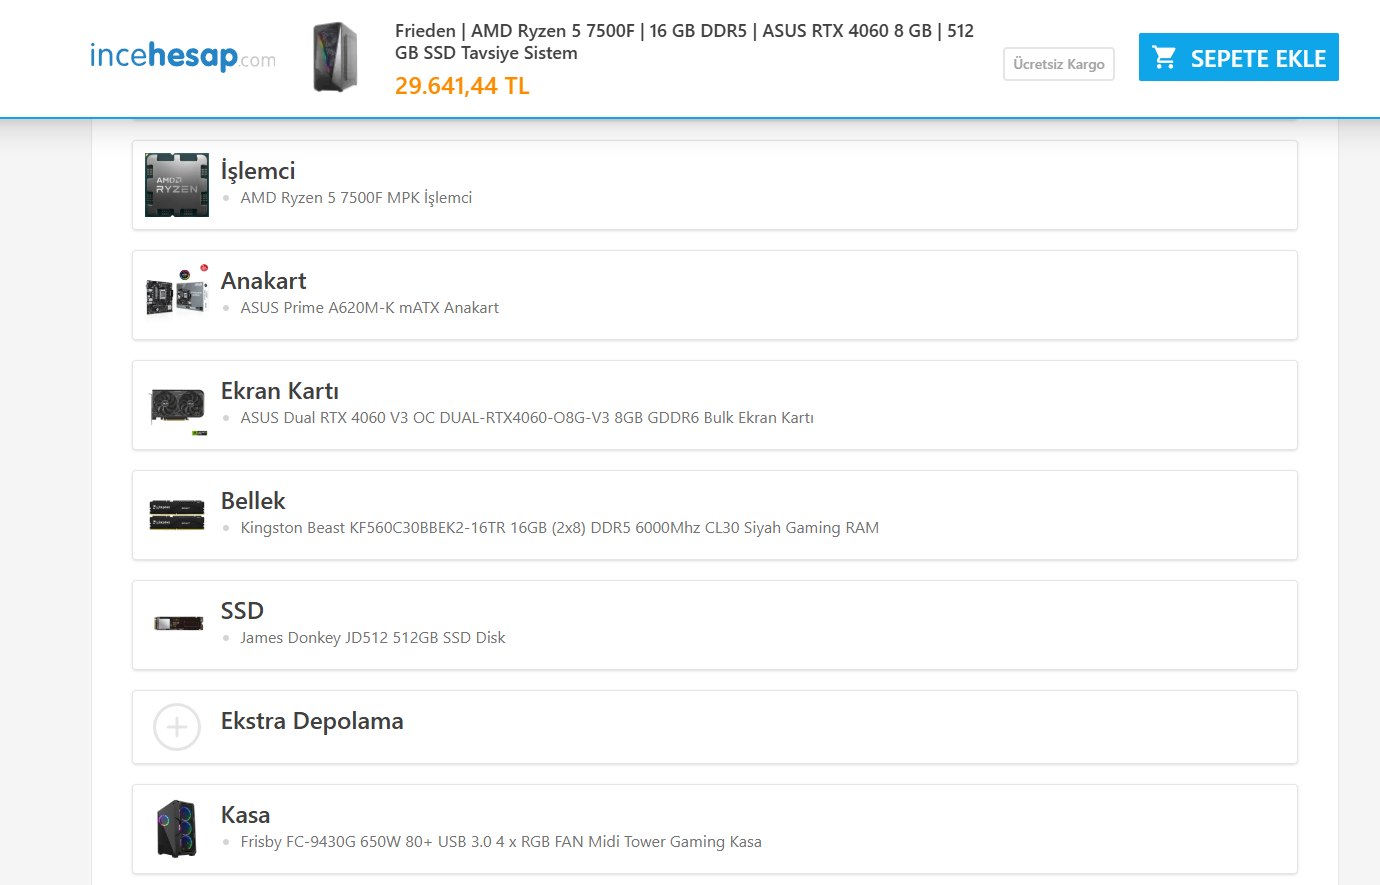Open the AMD Ryzen processor image
Image resolution: width=1380 pixels, height=885 pixels.
click(x=177, y=185)
